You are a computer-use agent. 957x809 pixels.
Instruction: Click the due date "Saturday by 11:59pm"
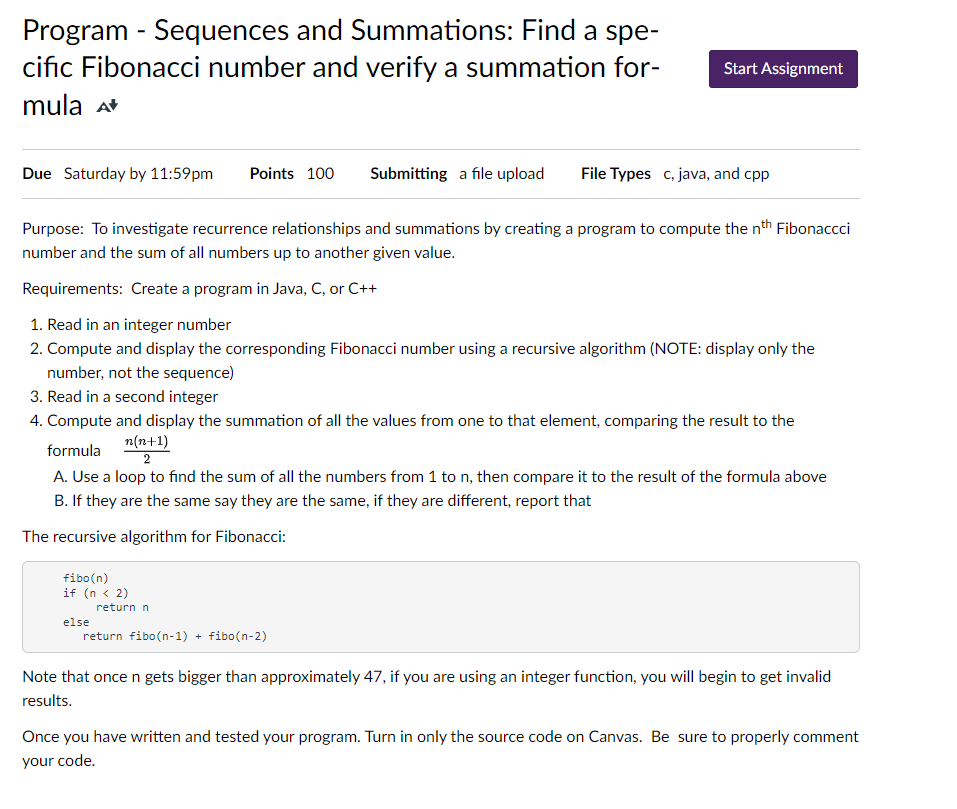(x=138, y=173)
